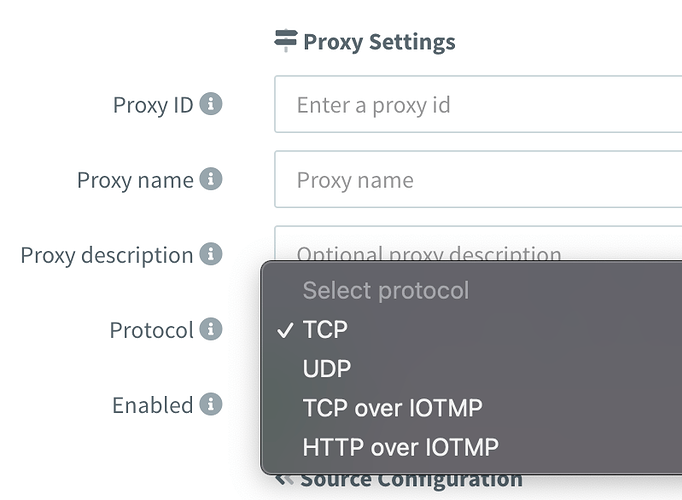Viewport: 682px width, 500px height.
Task: Click the info icon next to Enabled
Action: (210, 404)
